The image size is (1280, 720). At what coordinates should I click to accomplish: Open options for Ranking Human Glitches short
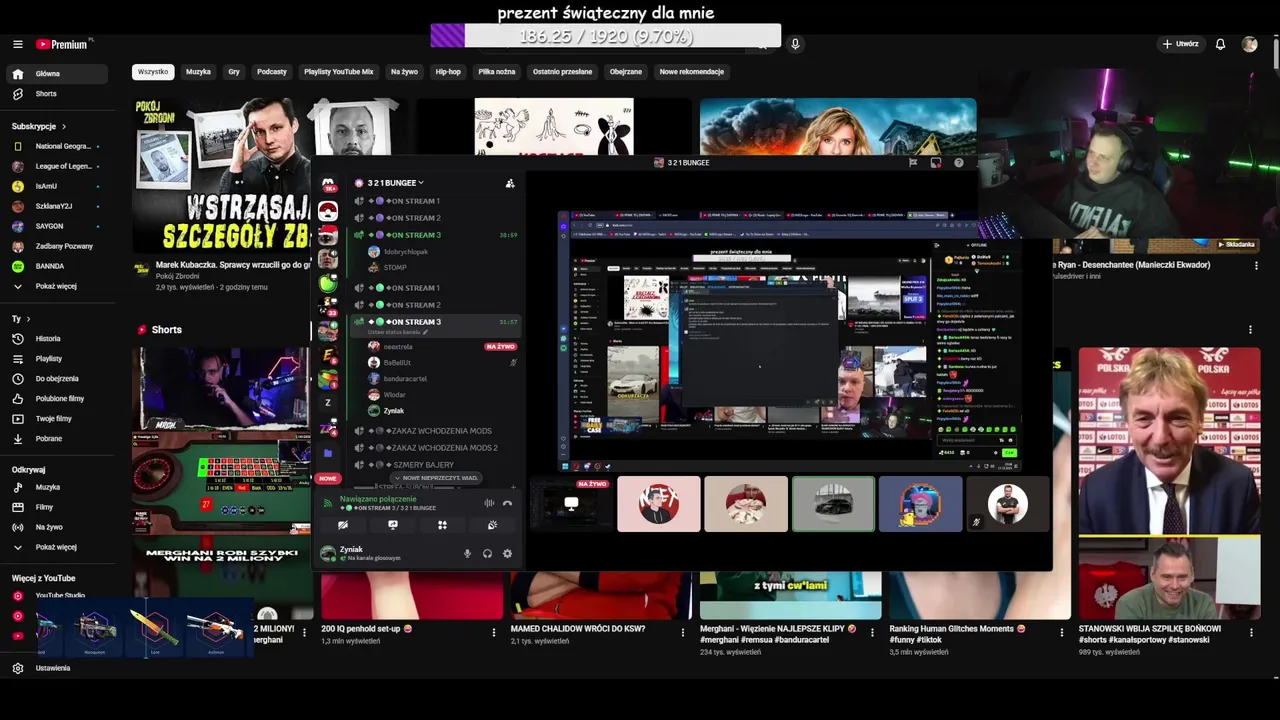point(1061,632)
